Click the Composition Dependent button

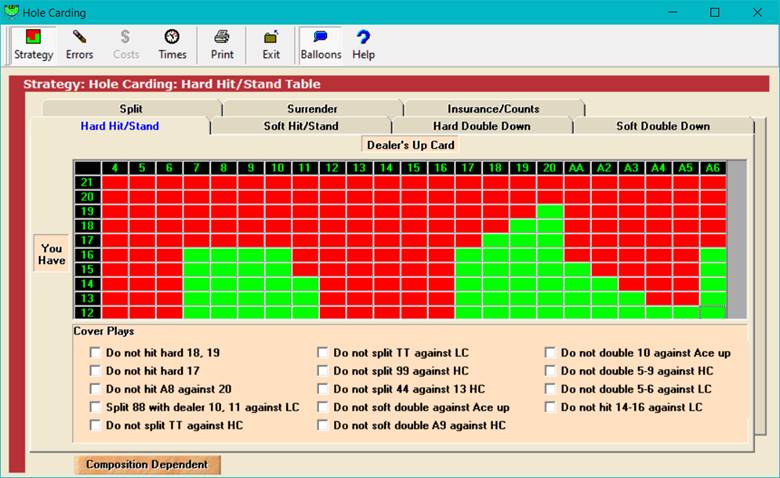point(147,464)
